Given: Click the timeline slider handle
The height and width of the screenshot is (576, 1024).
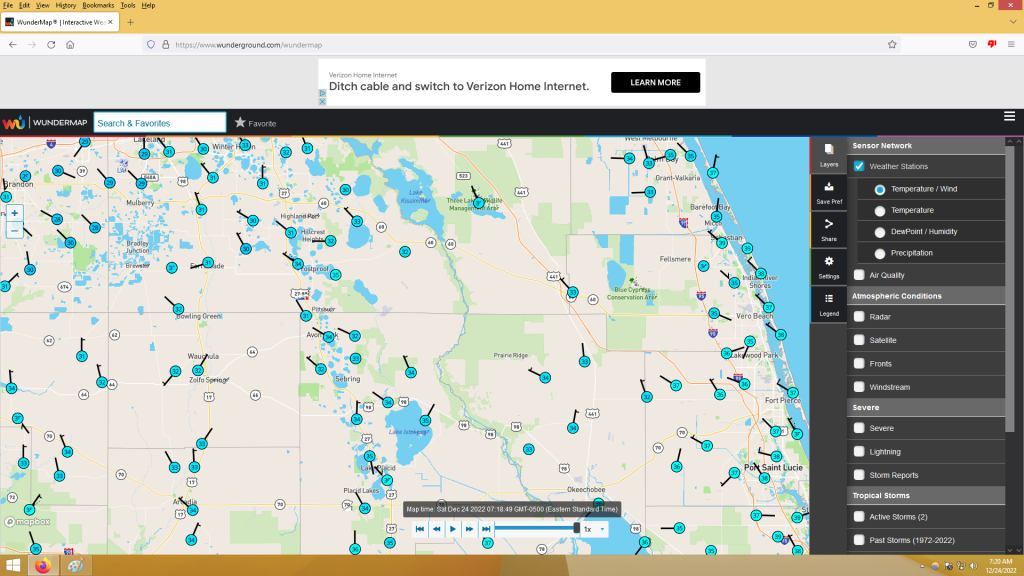Looking at the screenshot, I should click(576, 528).
